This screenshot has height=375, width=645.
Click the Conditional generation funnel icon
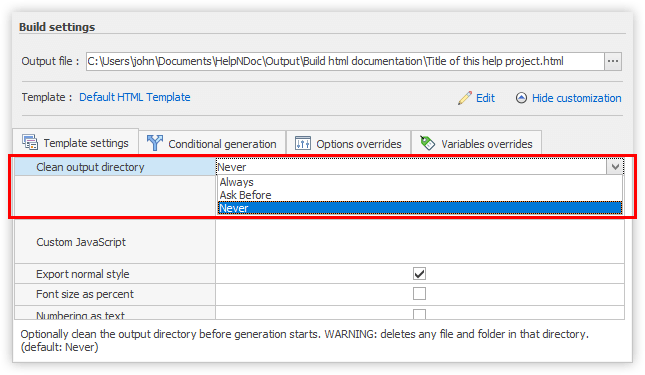coord(155,143)
